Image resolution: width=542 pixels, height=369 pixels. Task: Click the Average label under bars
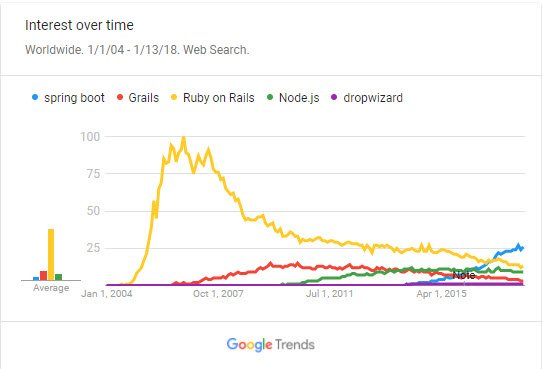pos(51,288)
